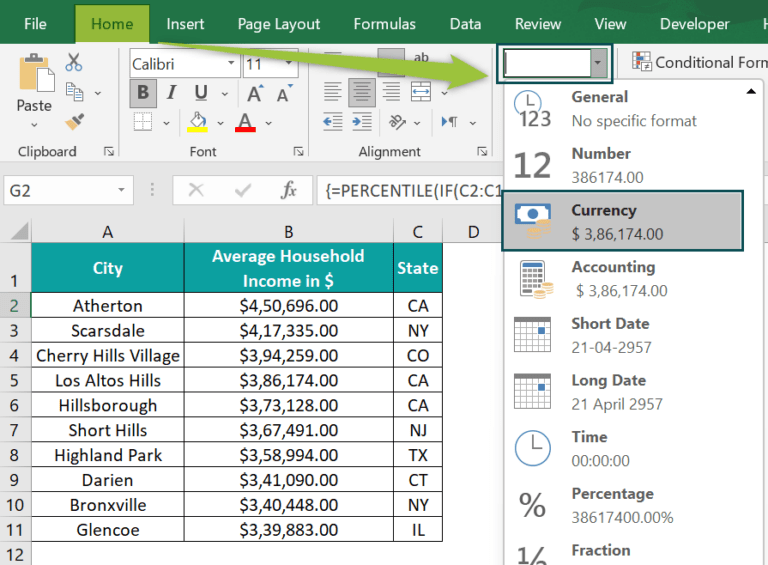Open Alignment dialog launcher
Viewport: 768px width, 565px height.
(x=482, y=152)
